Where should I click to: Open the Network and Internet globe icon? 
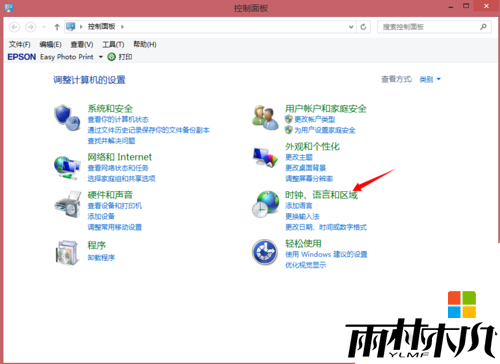tap(67, 167)
